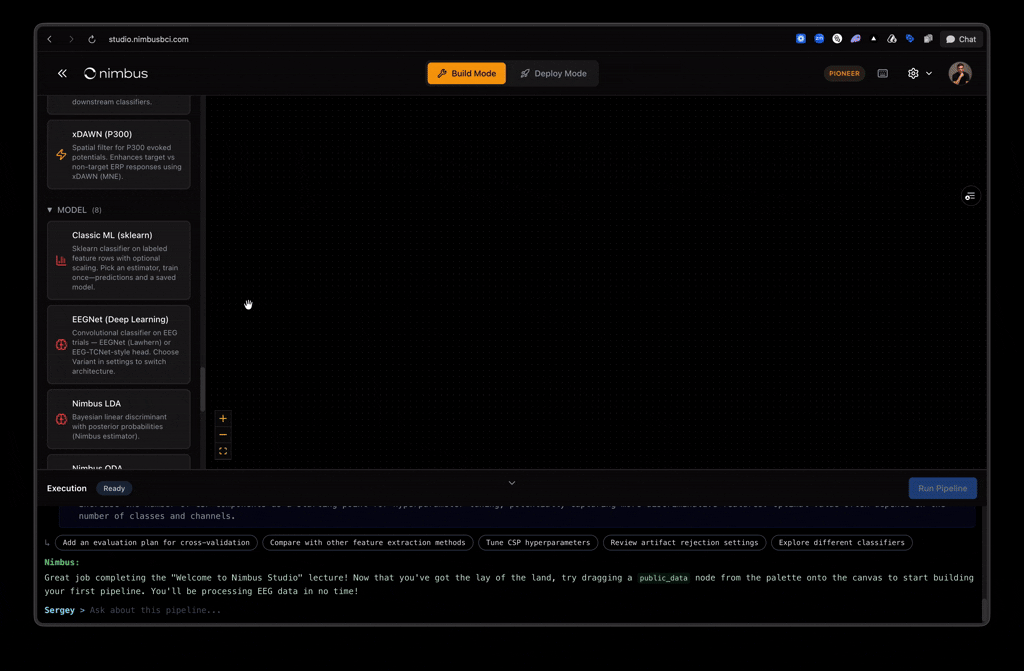Zoom out the canvas with minus button
The image size is (1024, 671).
click(x=223, y=434)
